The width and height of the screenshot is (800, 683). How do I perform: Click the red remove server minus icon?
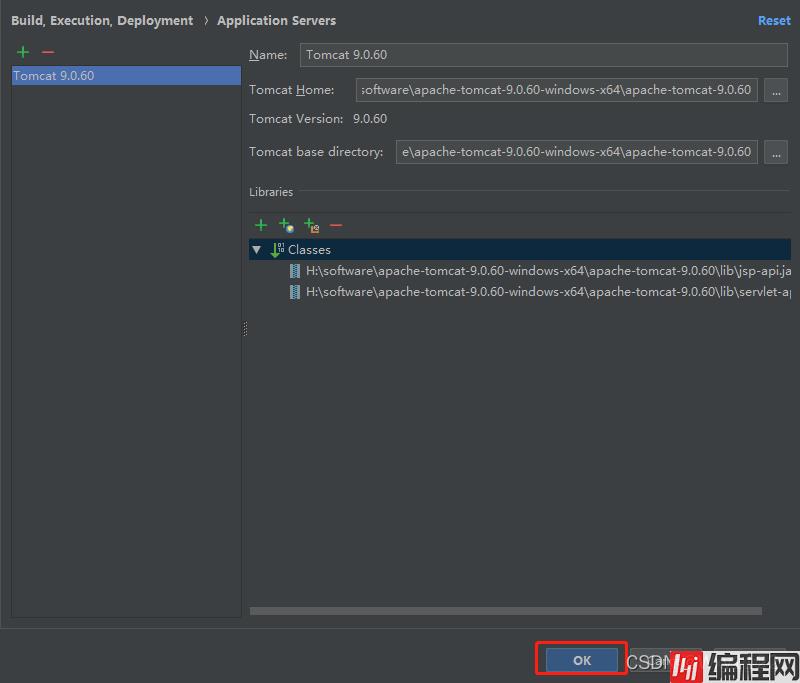pyautogui.click(x=48, y=52)
